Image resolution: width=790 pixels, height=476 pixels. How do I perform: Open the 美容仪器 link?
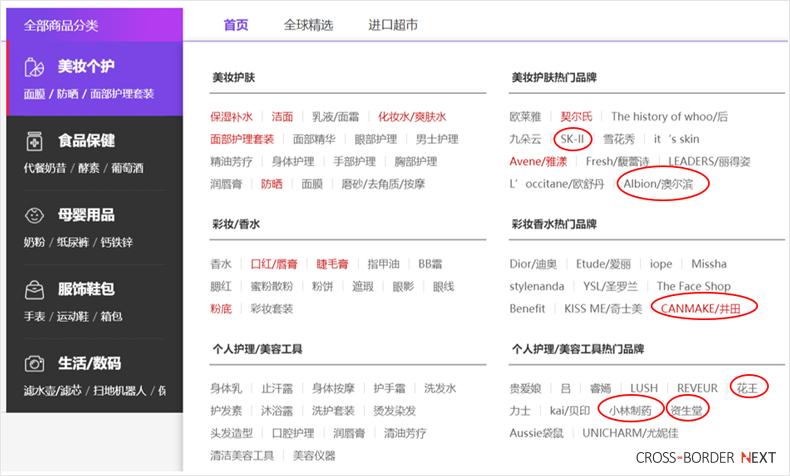click(x=314, y=456)
